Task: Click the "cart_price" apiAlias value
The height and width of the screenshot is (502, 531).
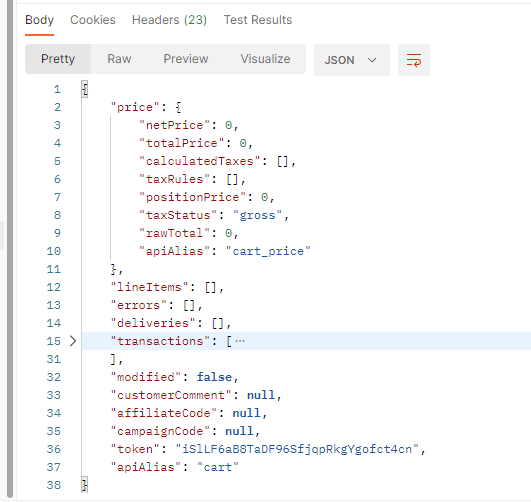Action: (268, 251)
